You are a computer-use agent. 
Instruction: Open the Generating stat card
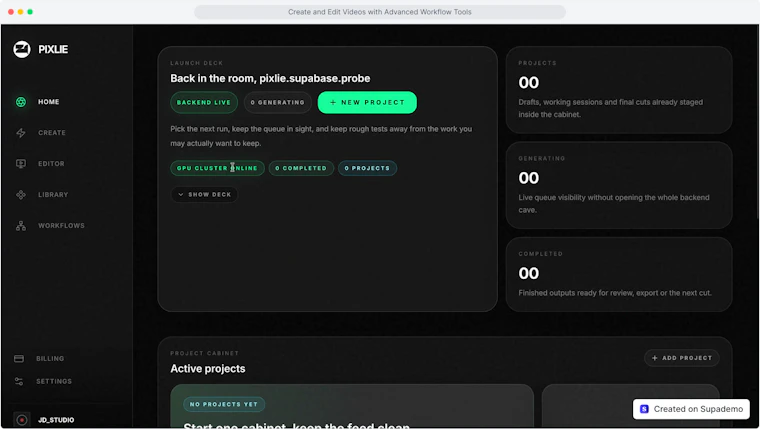(x=619, y=185)
